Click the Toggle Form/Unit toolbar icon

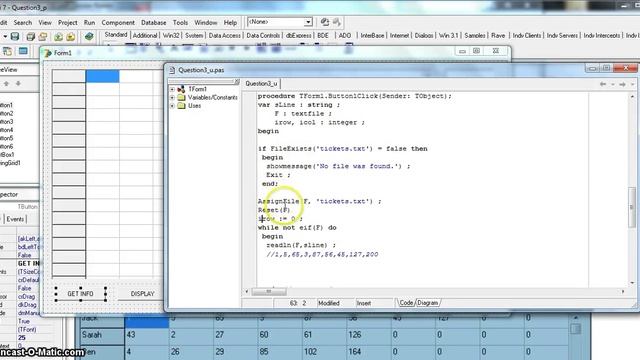click(x=7, y=51)
